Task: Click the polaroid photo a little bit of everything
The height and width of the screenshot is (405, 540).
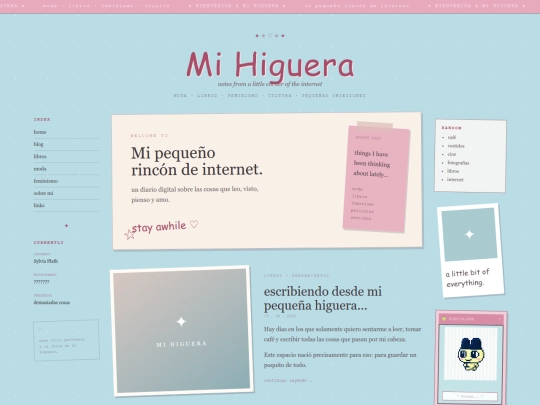Action: click(470, 250)
